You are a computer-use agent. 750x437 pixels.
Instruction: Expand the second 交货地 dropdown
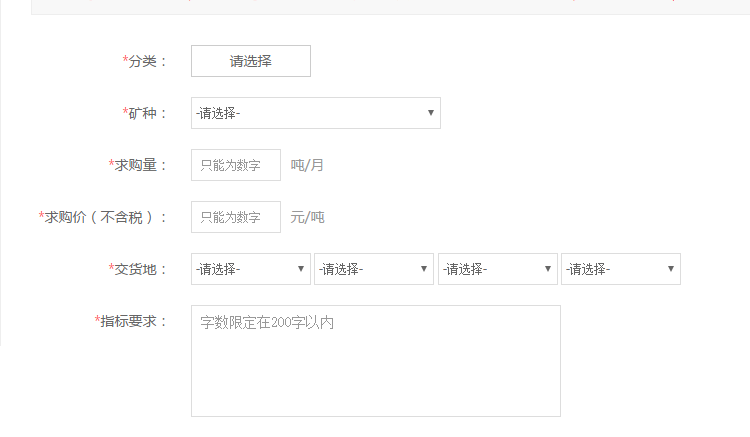[373, 269]
